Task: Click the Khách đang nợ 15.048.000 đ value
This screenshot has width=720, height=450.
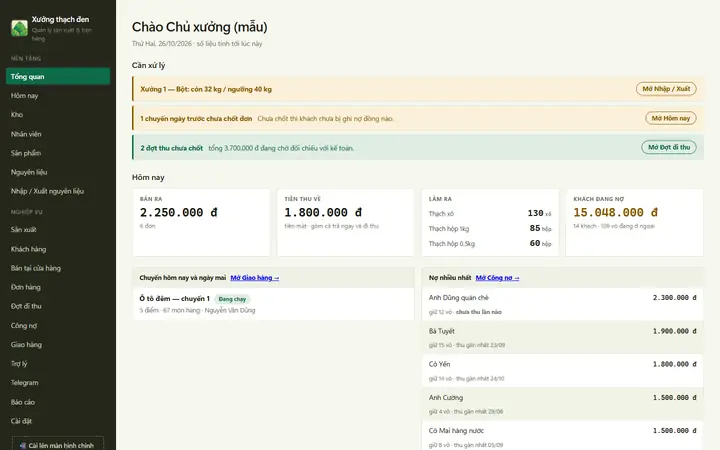Action: tap(615, 213)
